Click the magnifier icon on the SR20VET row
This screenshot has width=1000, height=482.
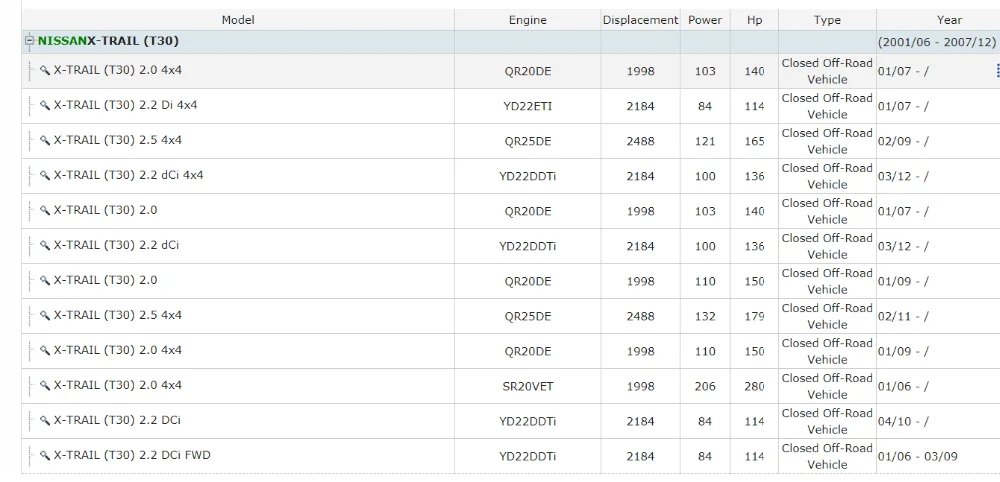(45, 386)
